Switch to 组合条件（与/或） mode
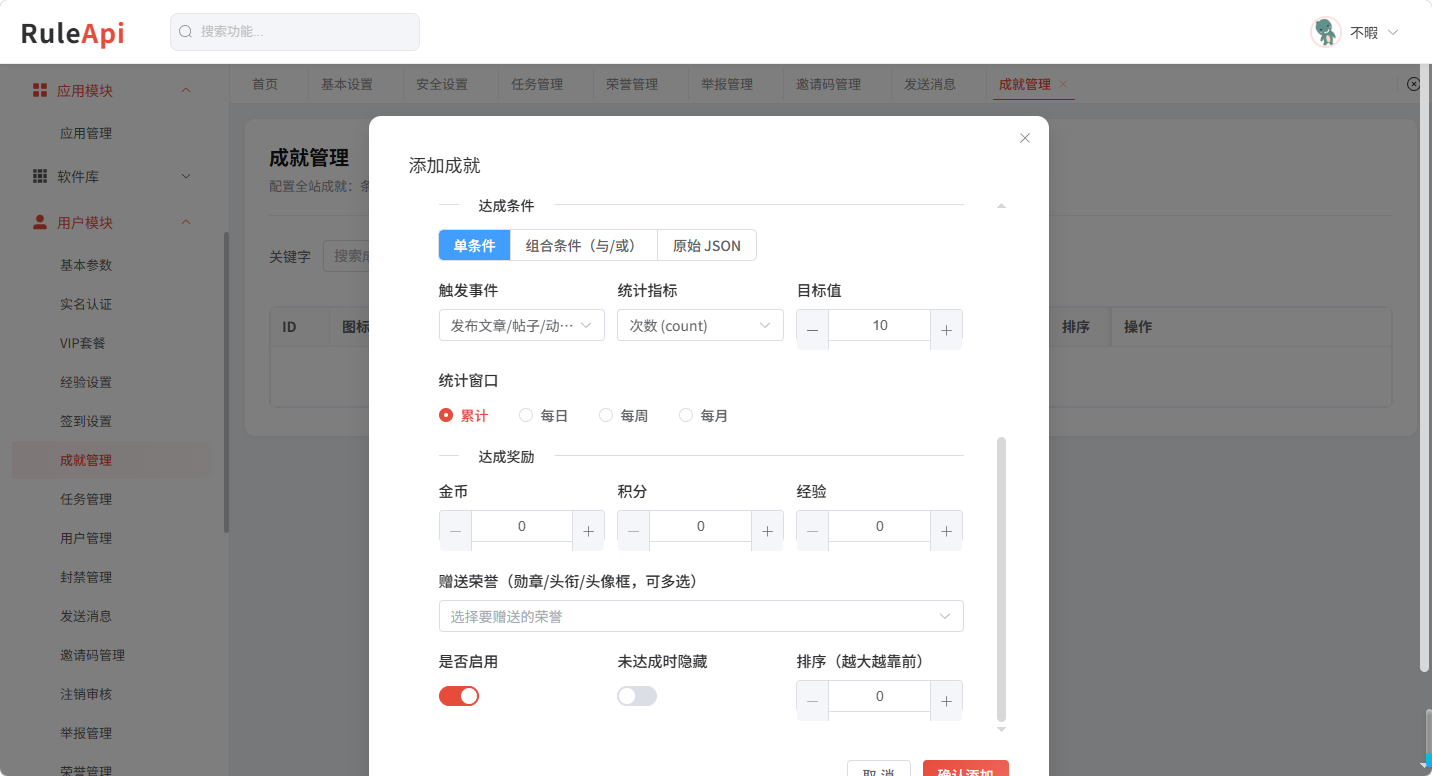The image size is (1432, 776). (584, 245)
